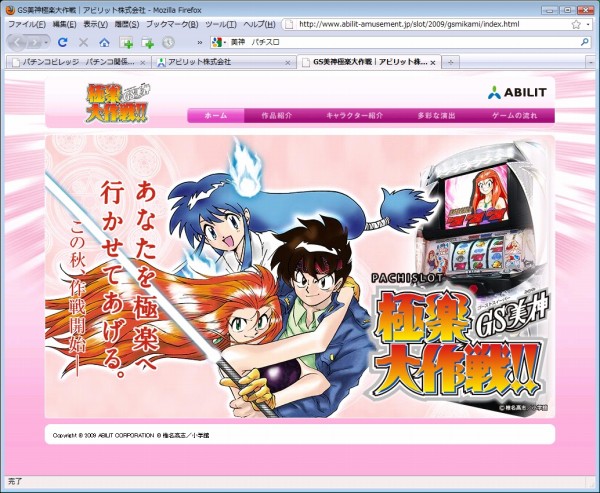Click the second green plus toolbar icon
The height and width of the screenshot is (493, 600).
[147, 42]
